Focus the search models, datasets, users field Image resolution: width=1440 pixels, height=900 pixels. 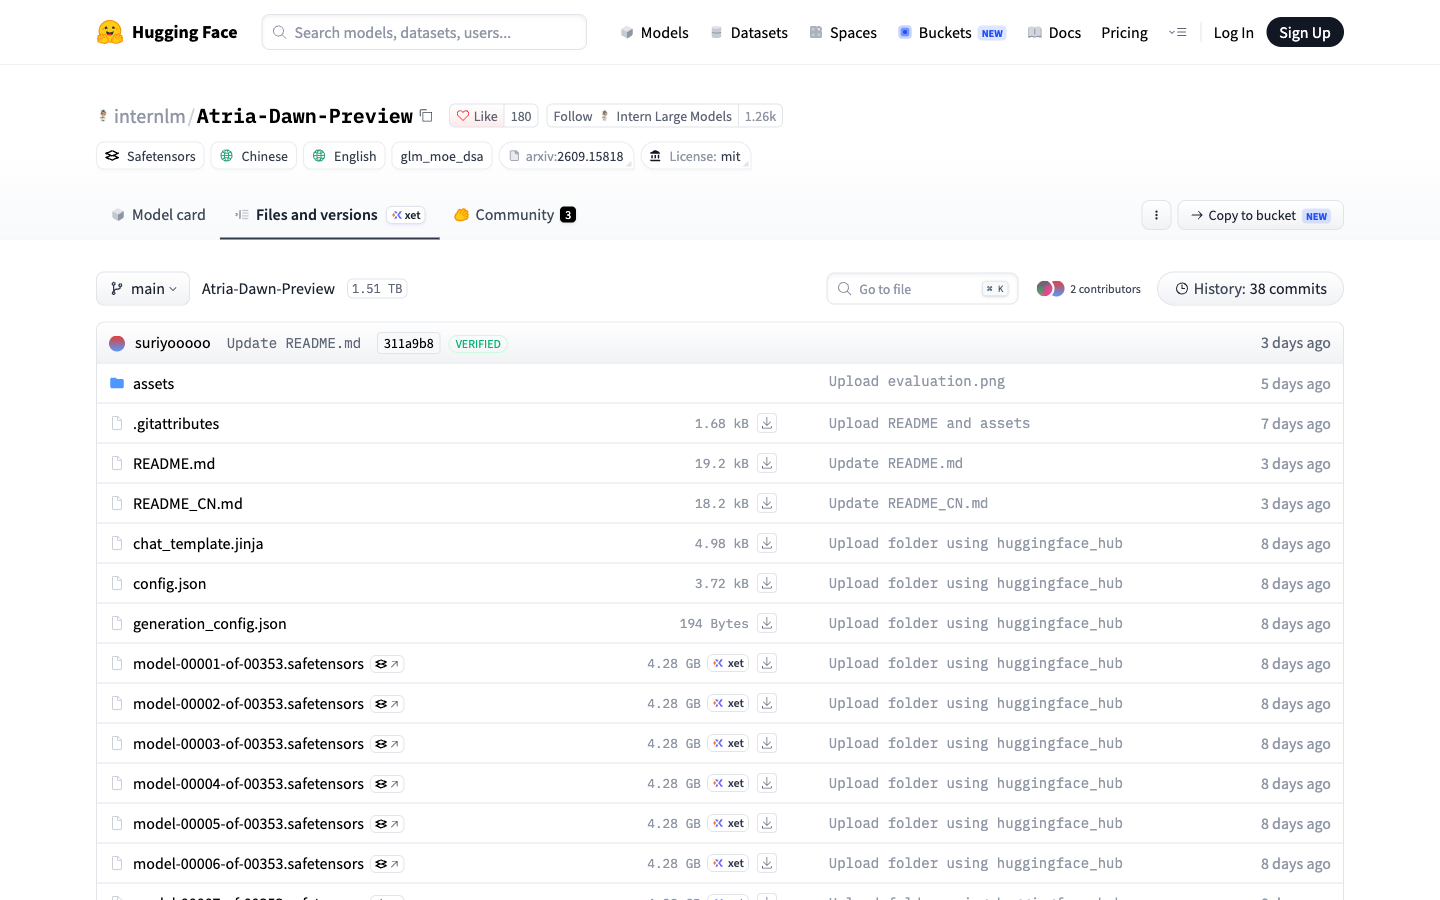(424, 32)
